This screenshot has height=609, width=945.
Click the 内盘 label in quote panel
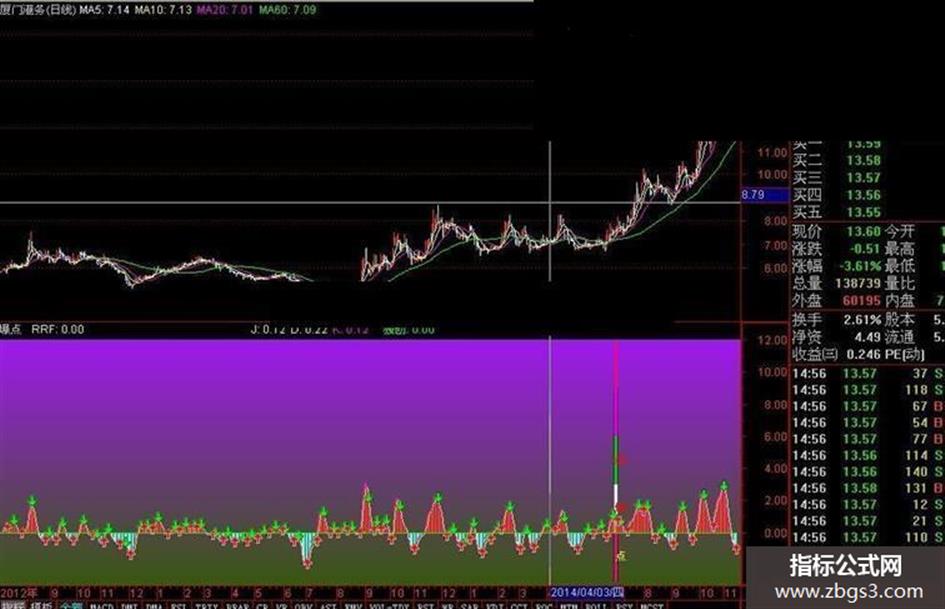coord(900,300)
